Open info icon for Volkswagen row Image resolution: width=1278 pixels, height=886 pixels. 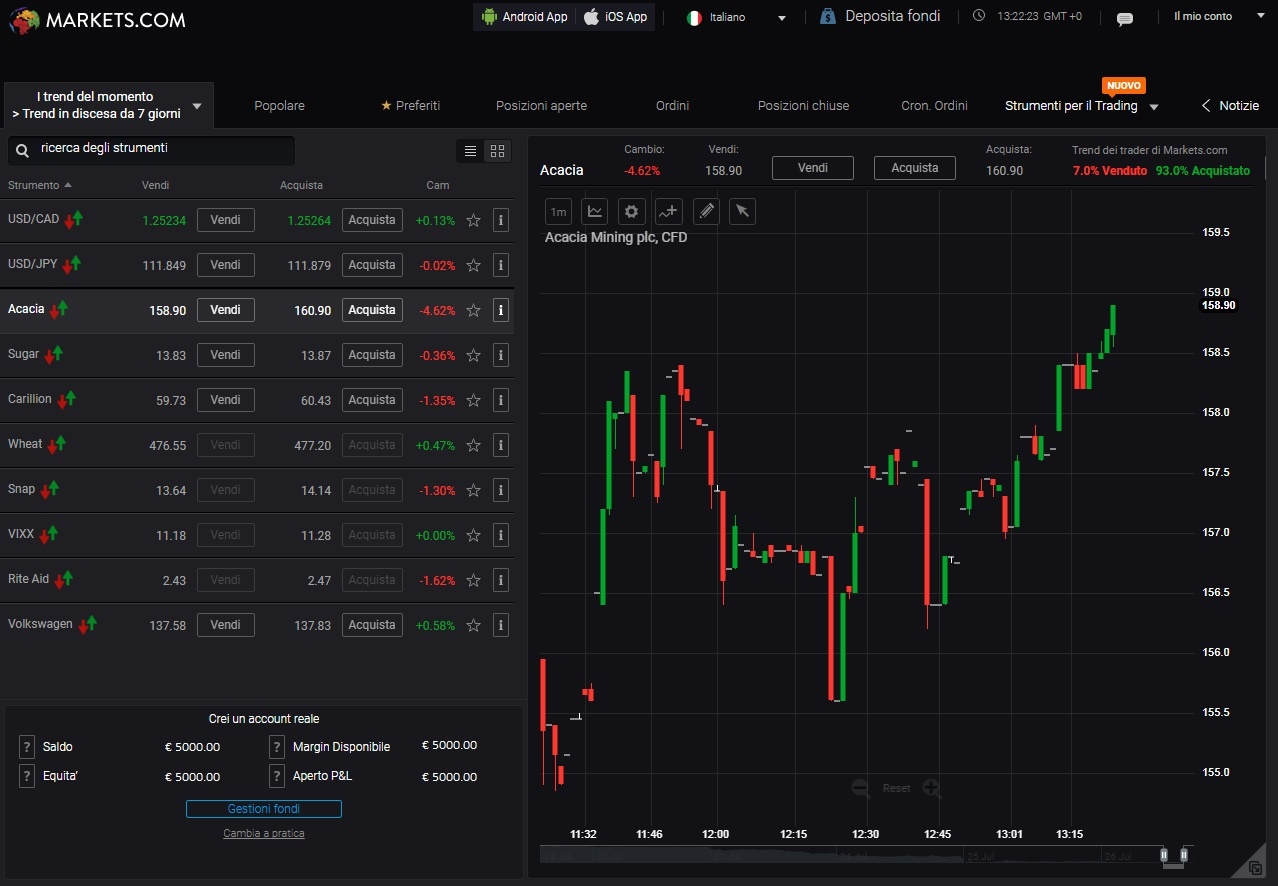[501, 625]
